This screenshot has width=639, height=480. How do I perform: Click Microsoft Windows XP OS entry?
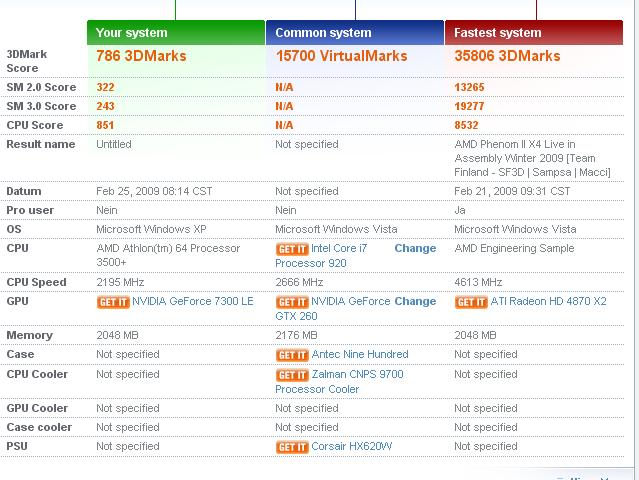pyautogui.click(x=151, y=229)
